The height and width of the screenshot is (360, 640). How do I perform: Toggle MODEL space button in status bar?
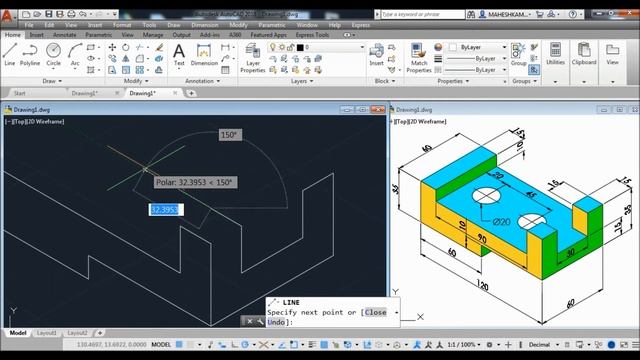pyautogui.click(x=161, y=345)
